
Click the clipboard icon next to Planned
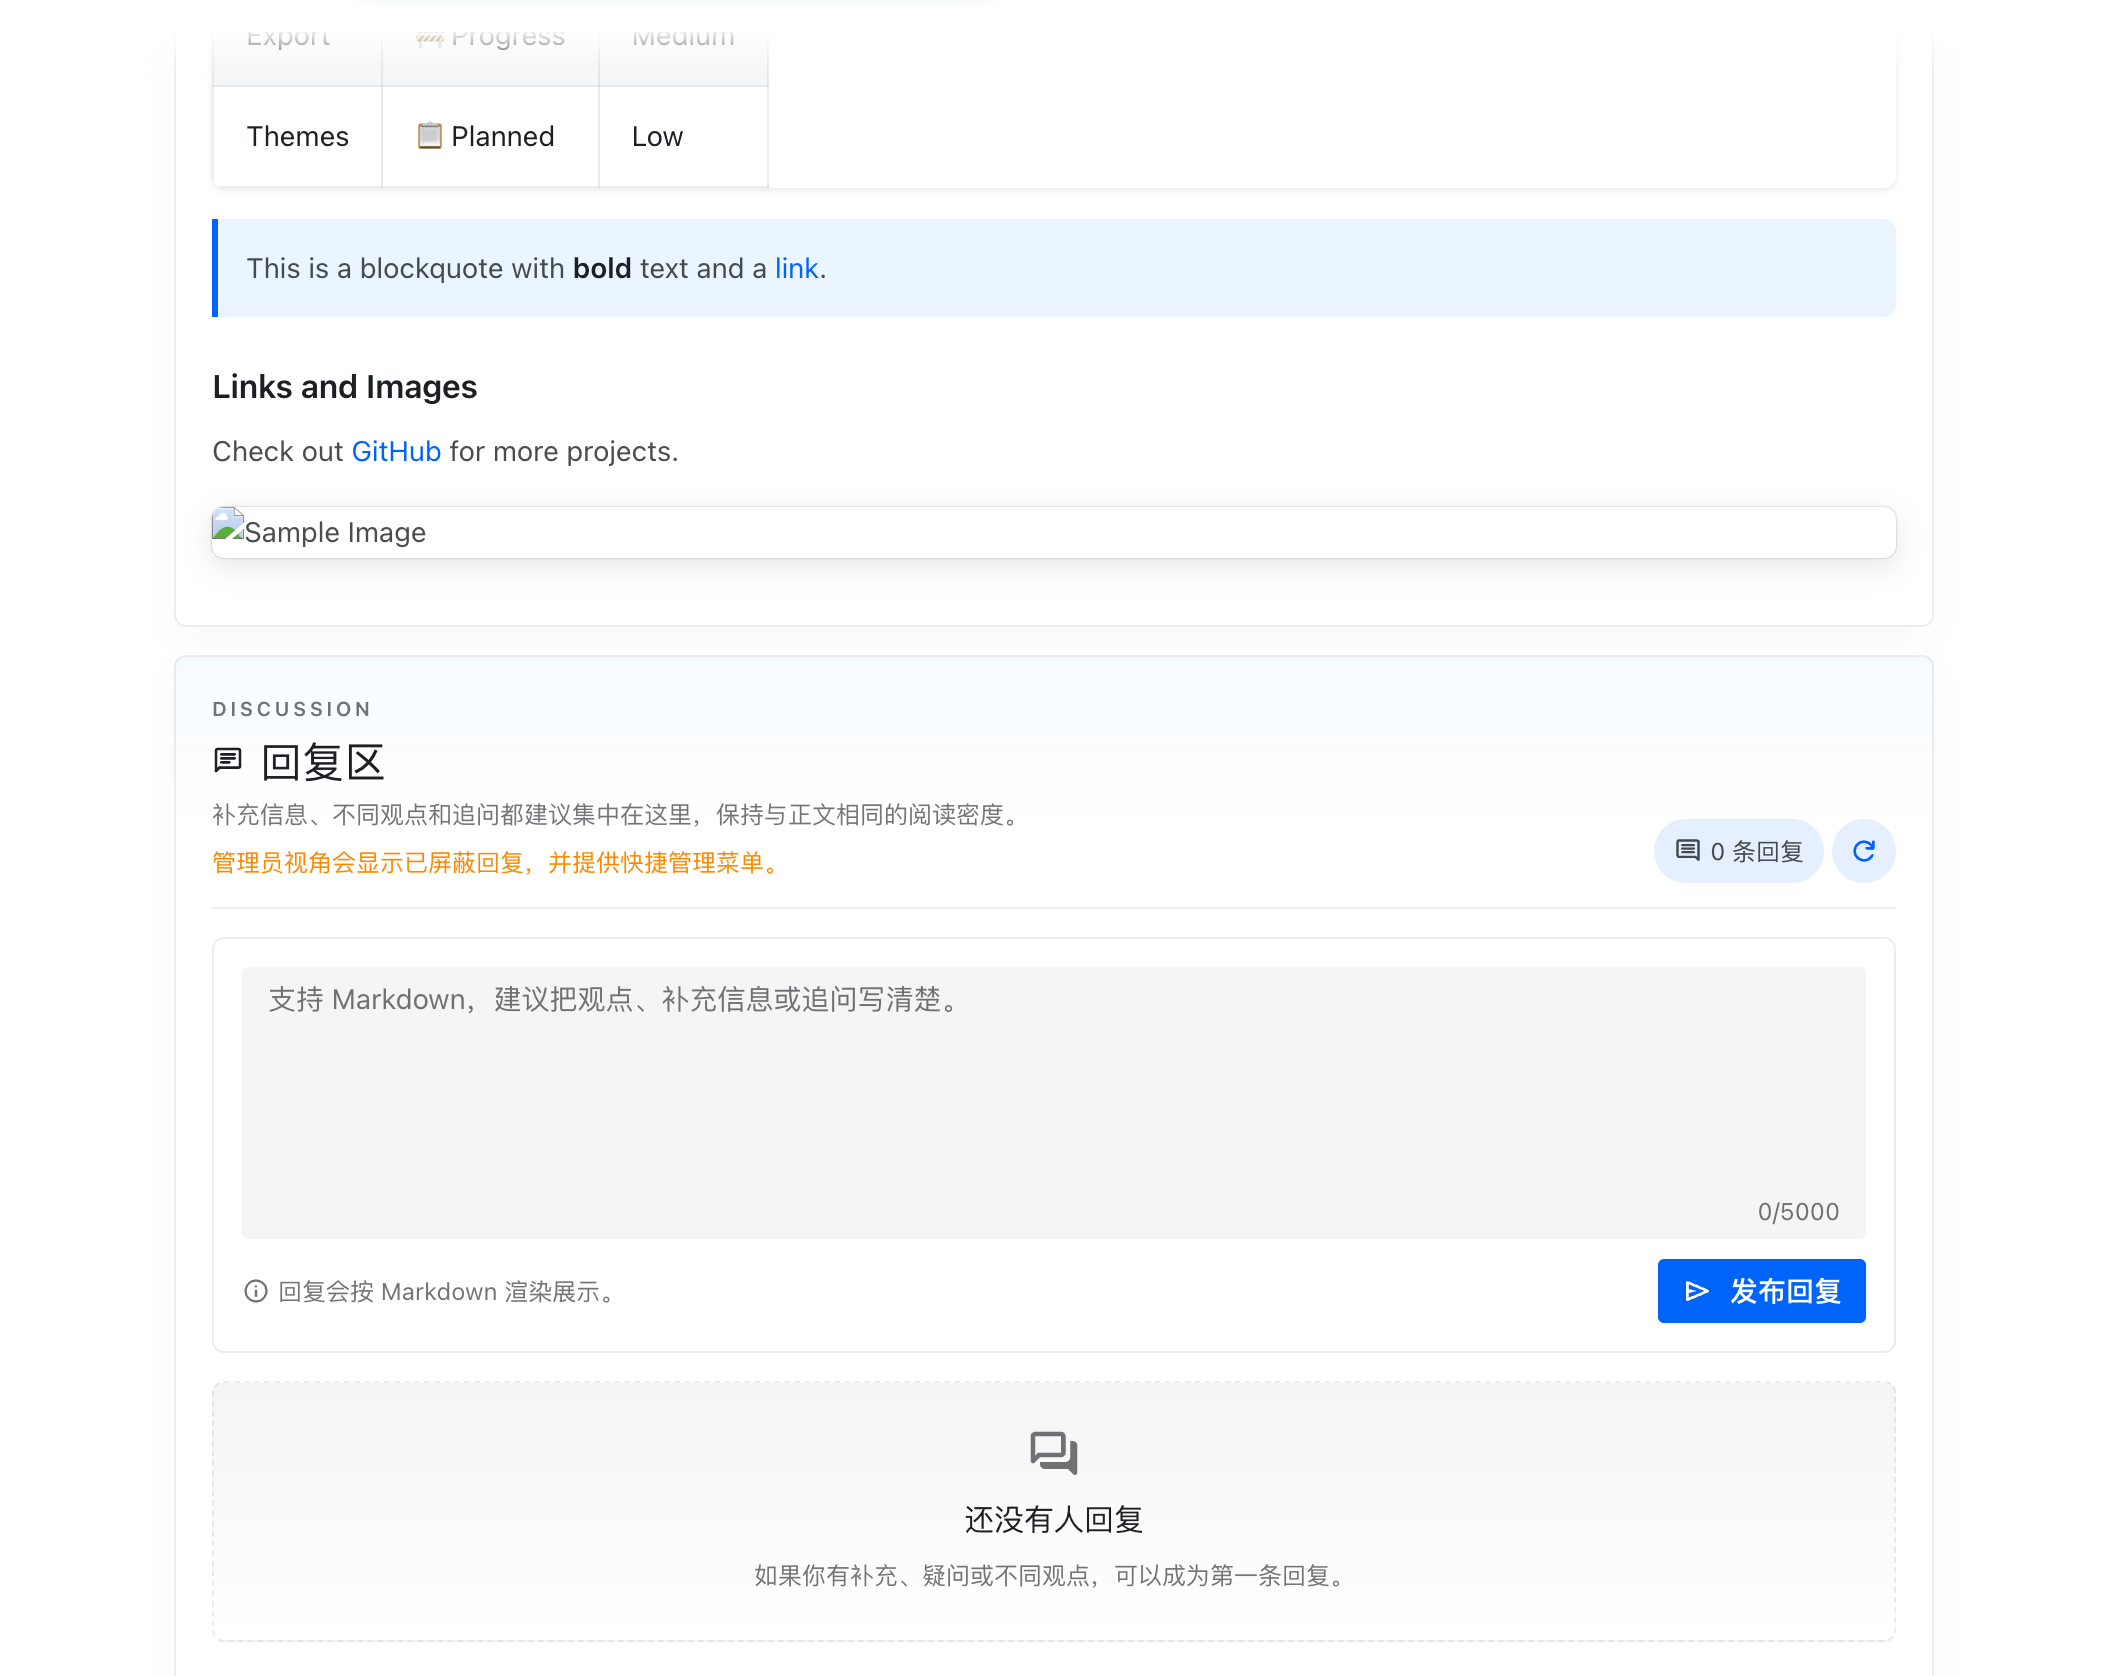point(429,135)
